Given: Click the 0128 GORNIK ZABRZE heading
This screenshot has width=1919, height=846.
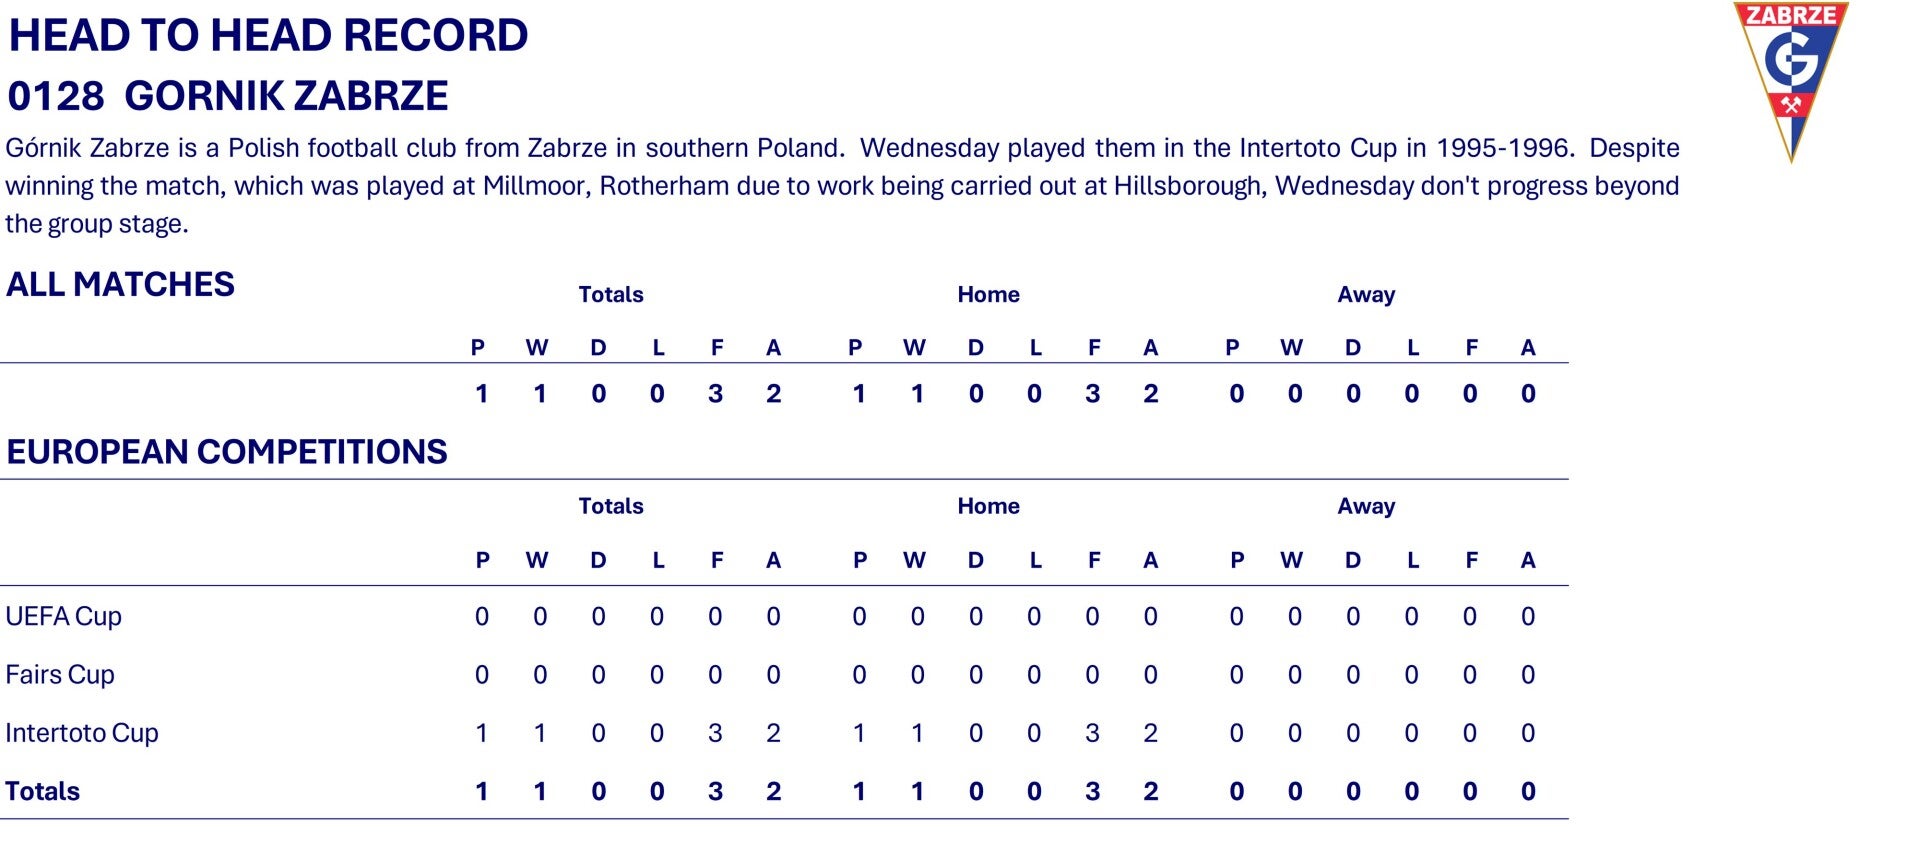Looking at the screenshot, I should (228, 96).
